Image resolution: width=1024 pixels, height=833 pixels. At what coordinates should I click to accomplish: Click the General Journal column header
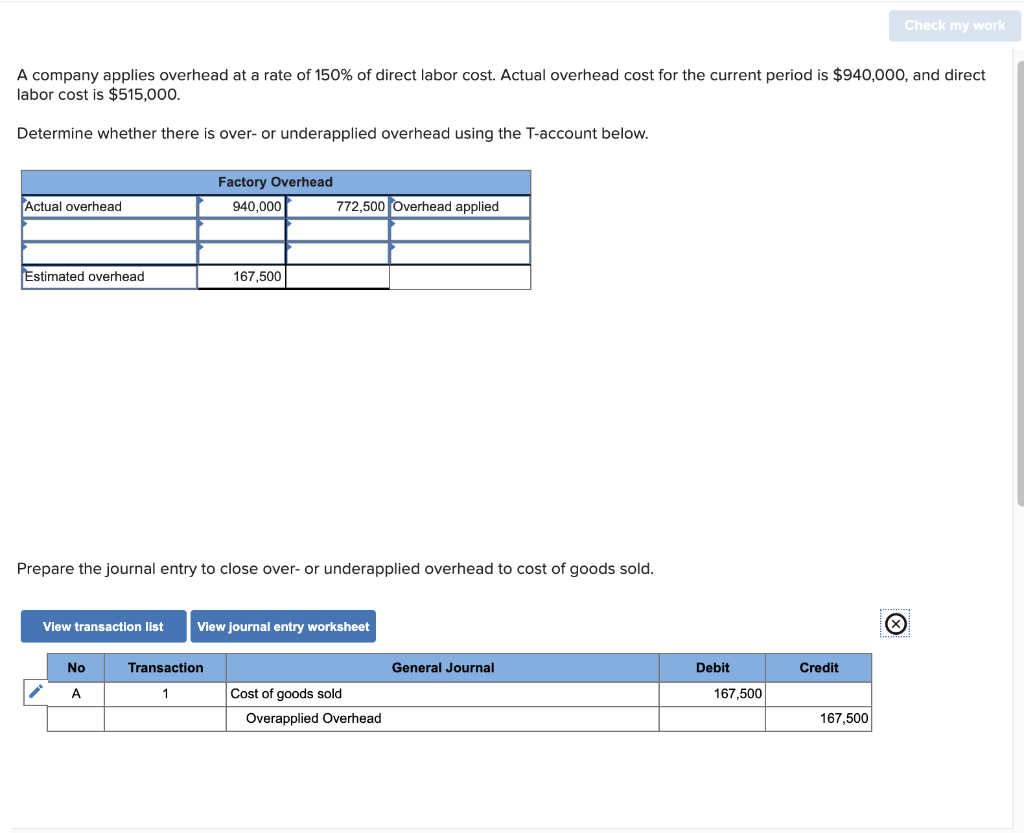[x=442, y=667]
